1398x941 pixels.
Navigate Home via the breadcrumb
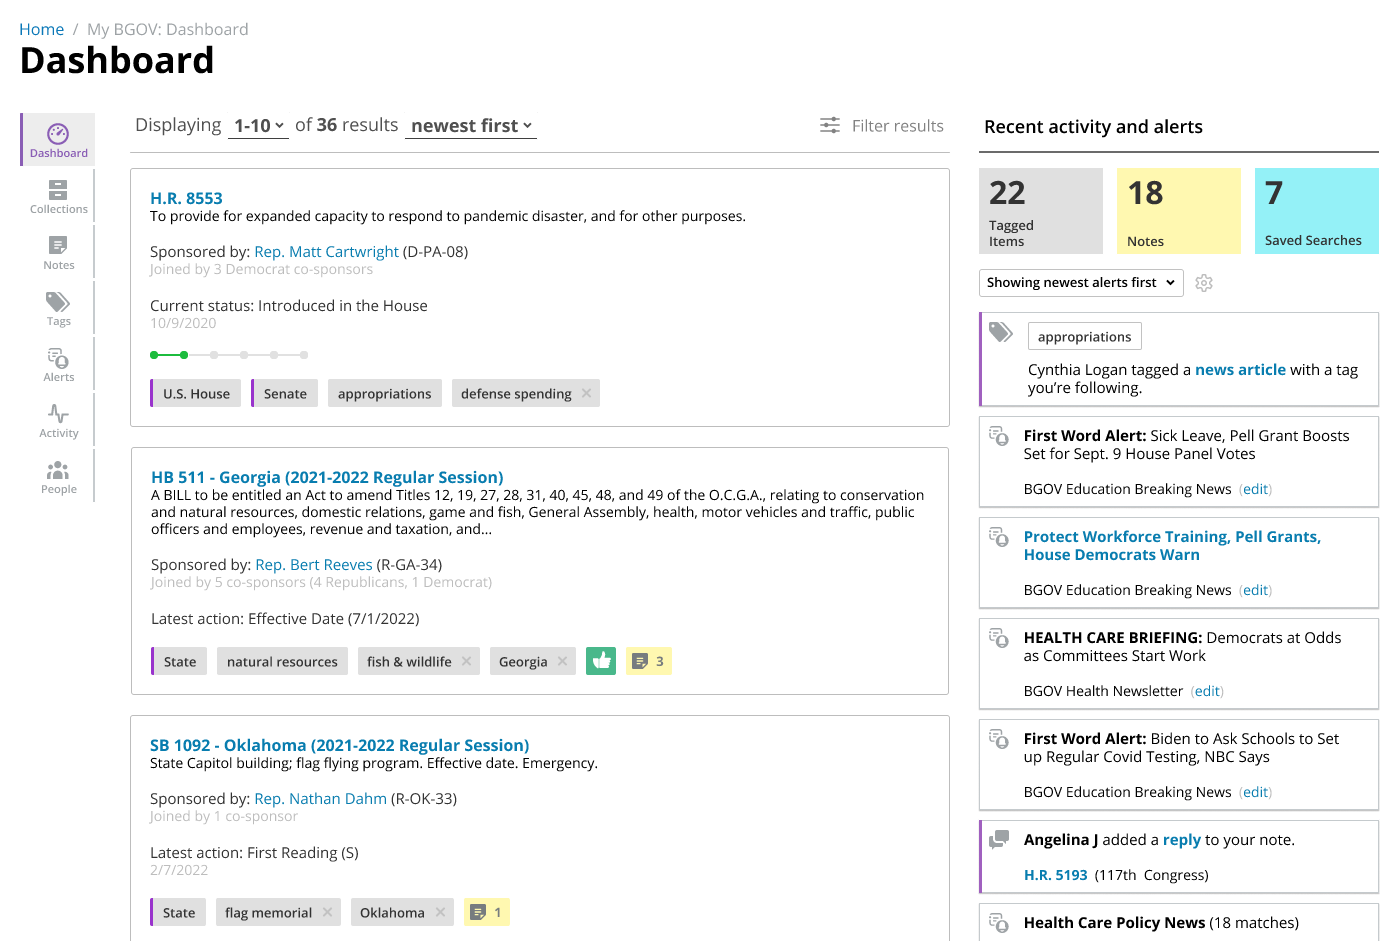click(x=41, y=29)
